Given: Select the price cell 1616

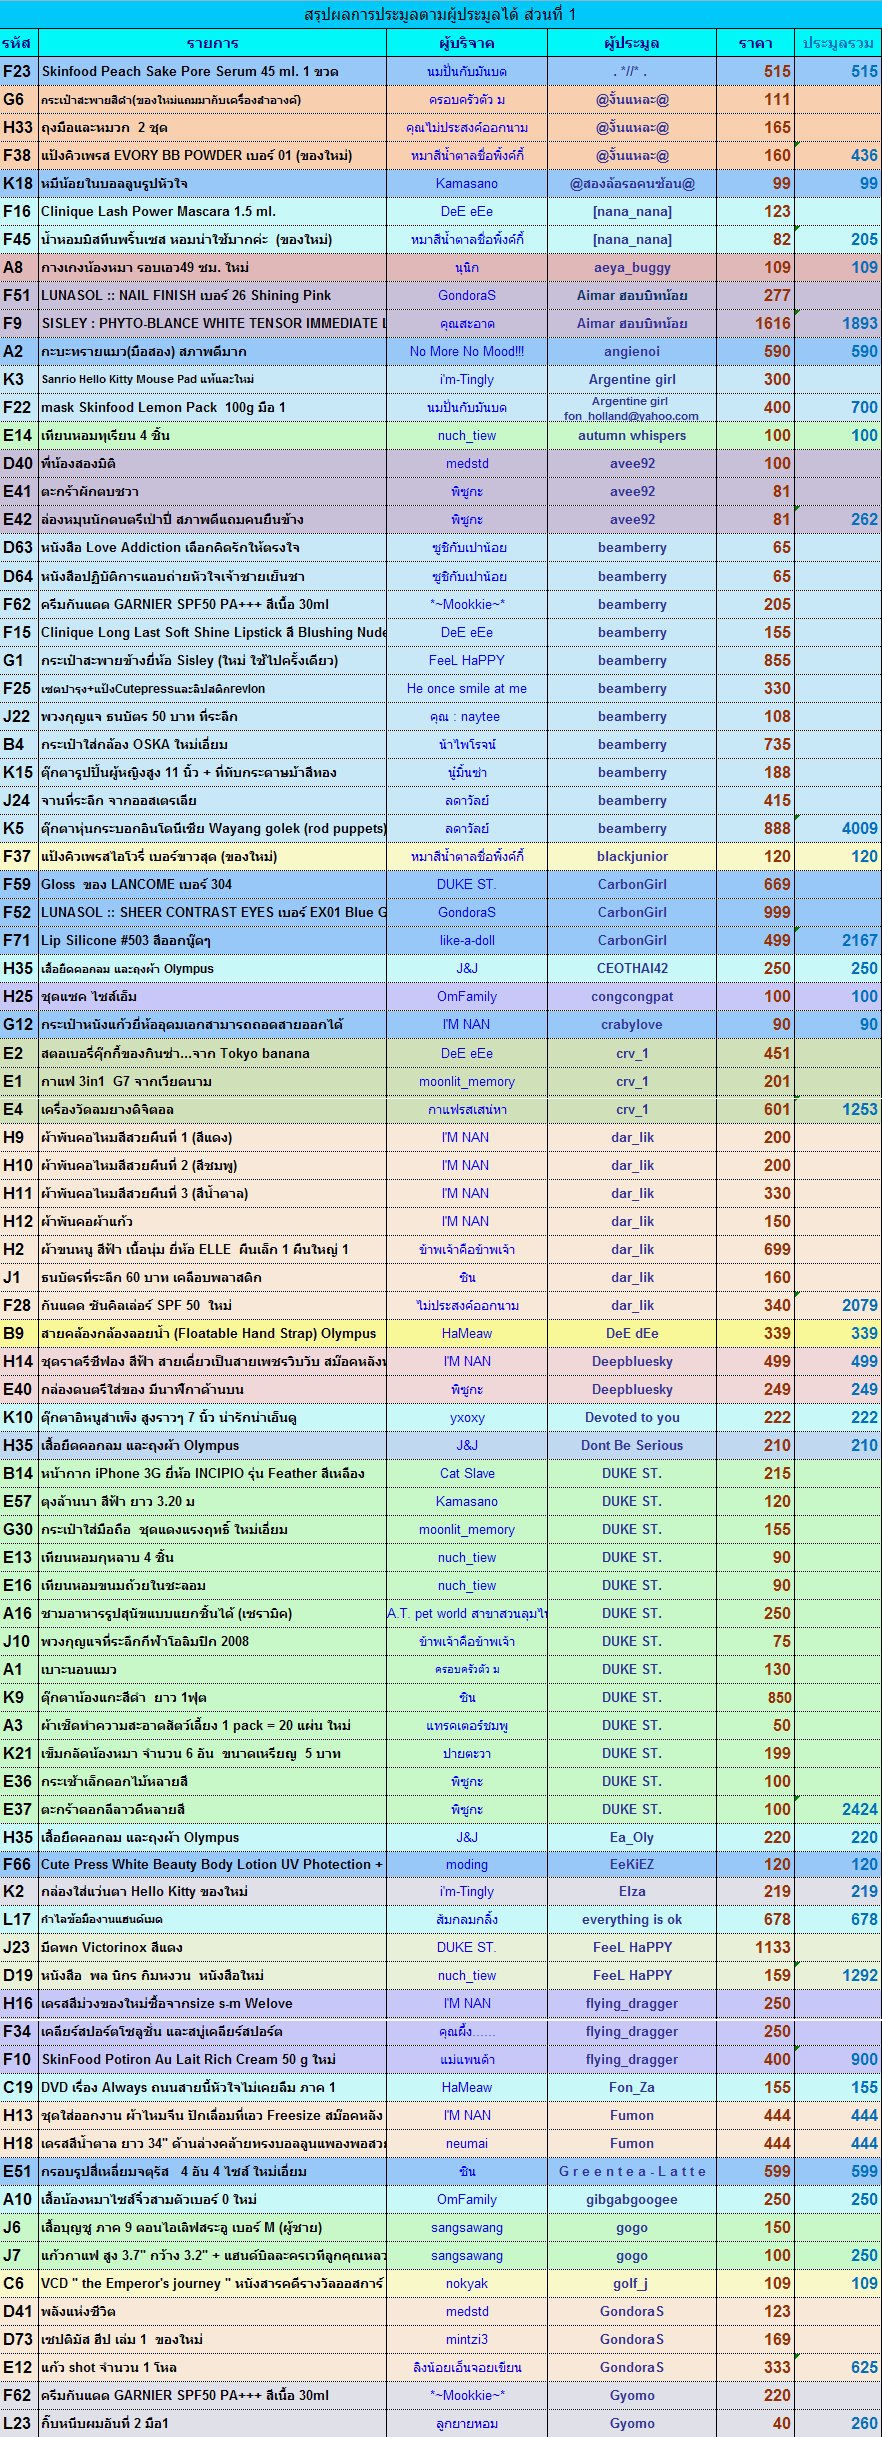Looking at the screenshot, I should [755, 323].
